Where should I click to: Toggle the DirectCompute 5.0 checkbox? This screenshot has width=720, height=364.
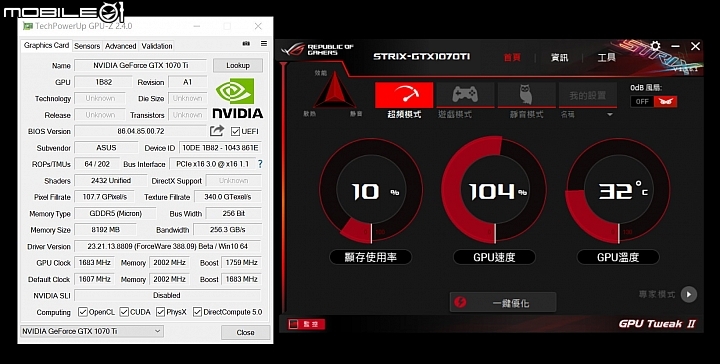click(x=197, y=312)
